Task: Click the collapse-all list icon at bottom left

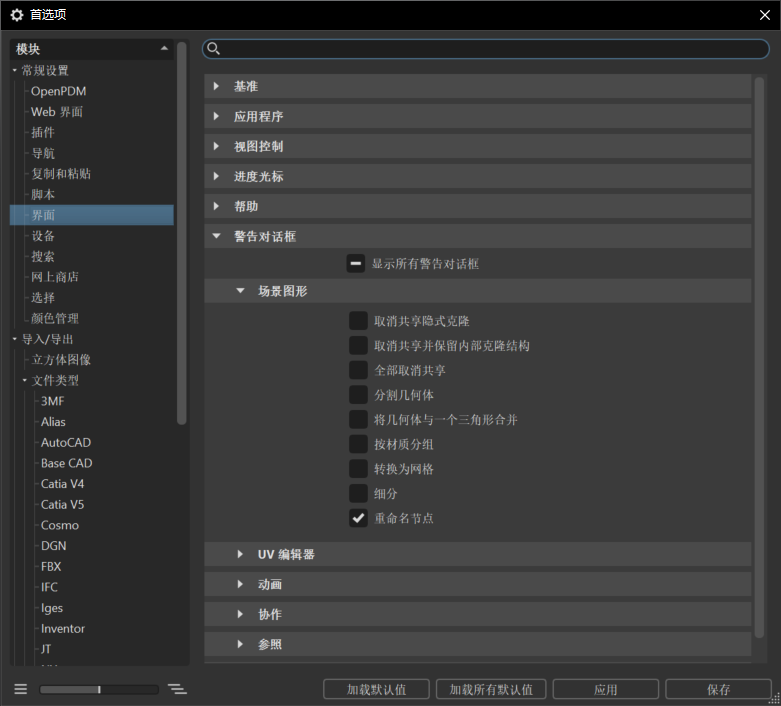Action: 20,689
